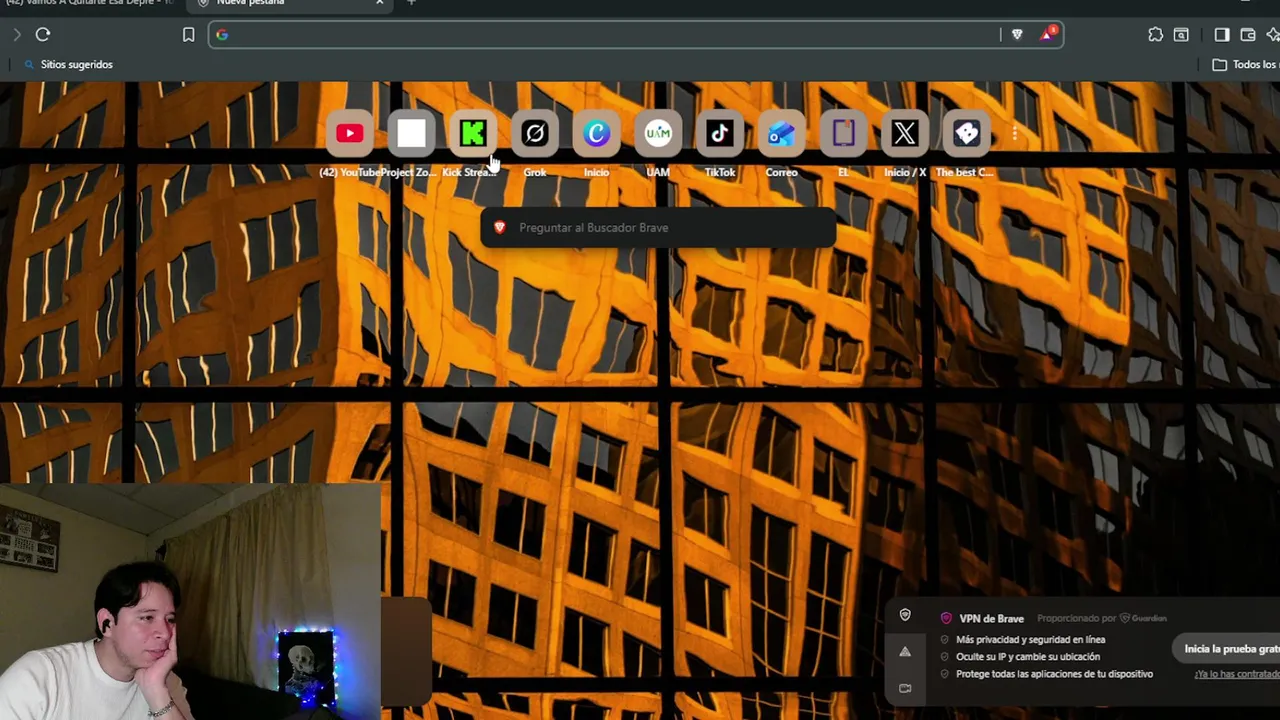Open the Canva Inicio shortcut
Viewport: 1280px width, 720px height.
click(x=596, y=133)
